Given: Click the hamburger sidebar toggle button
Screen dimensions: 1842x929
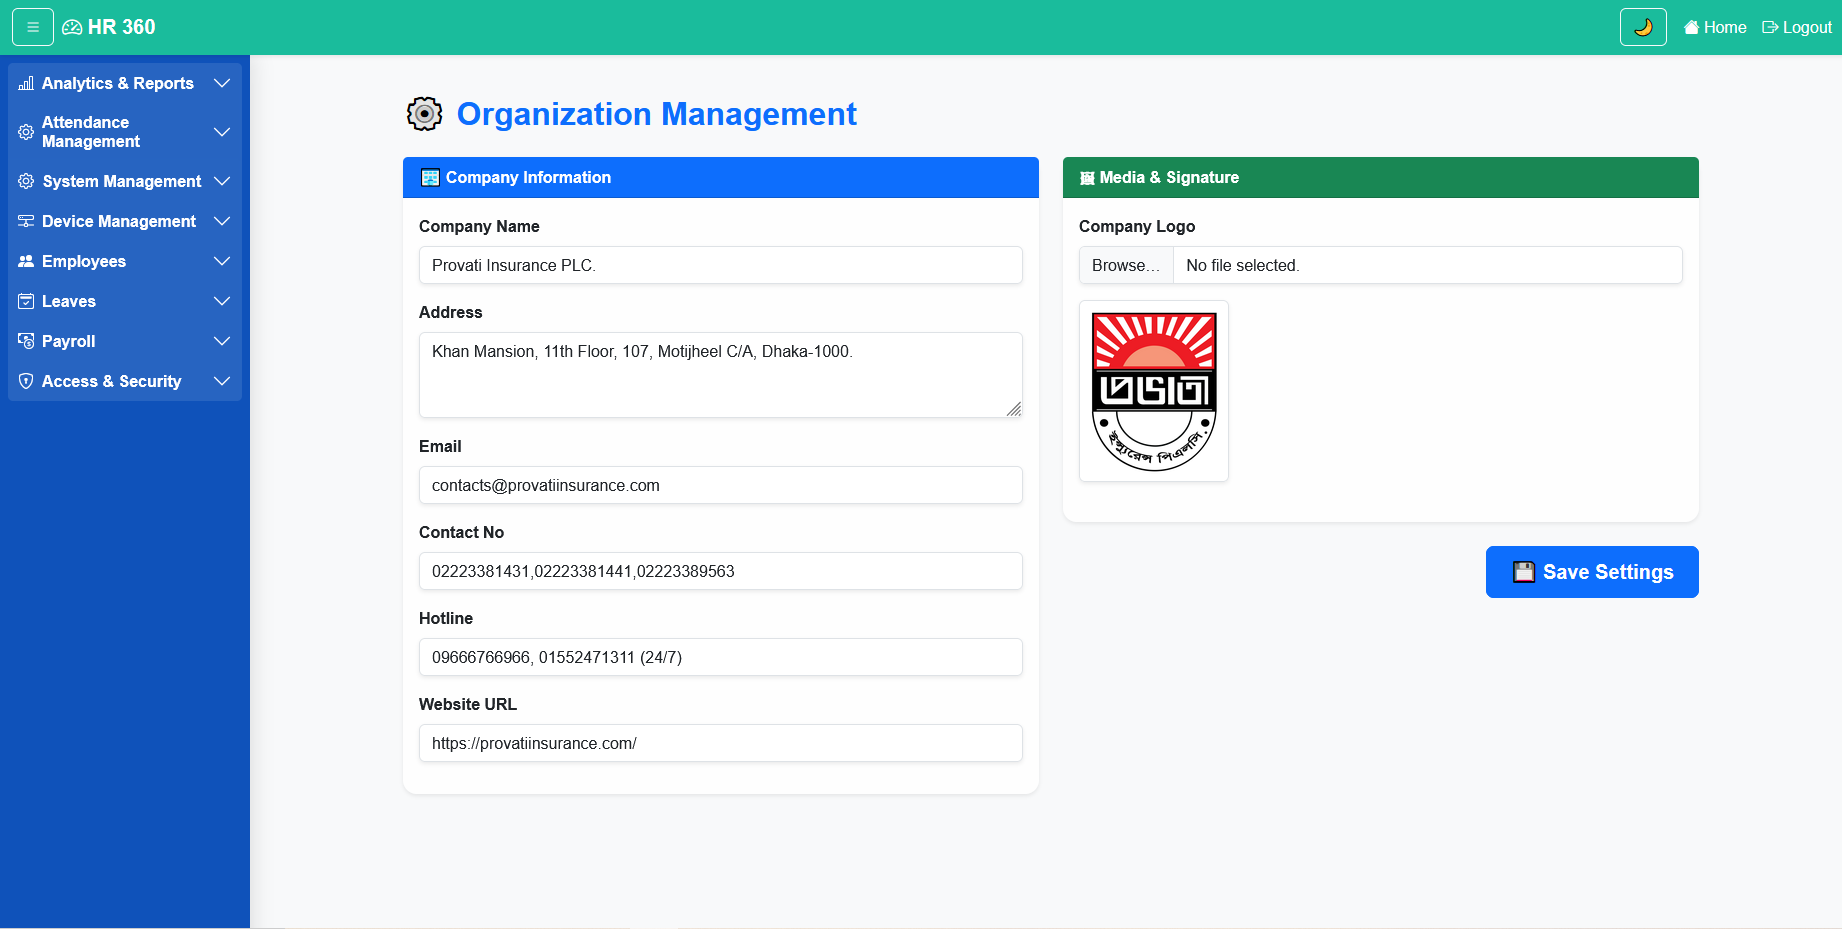Looking at the screenshot, I should (33, 27).
